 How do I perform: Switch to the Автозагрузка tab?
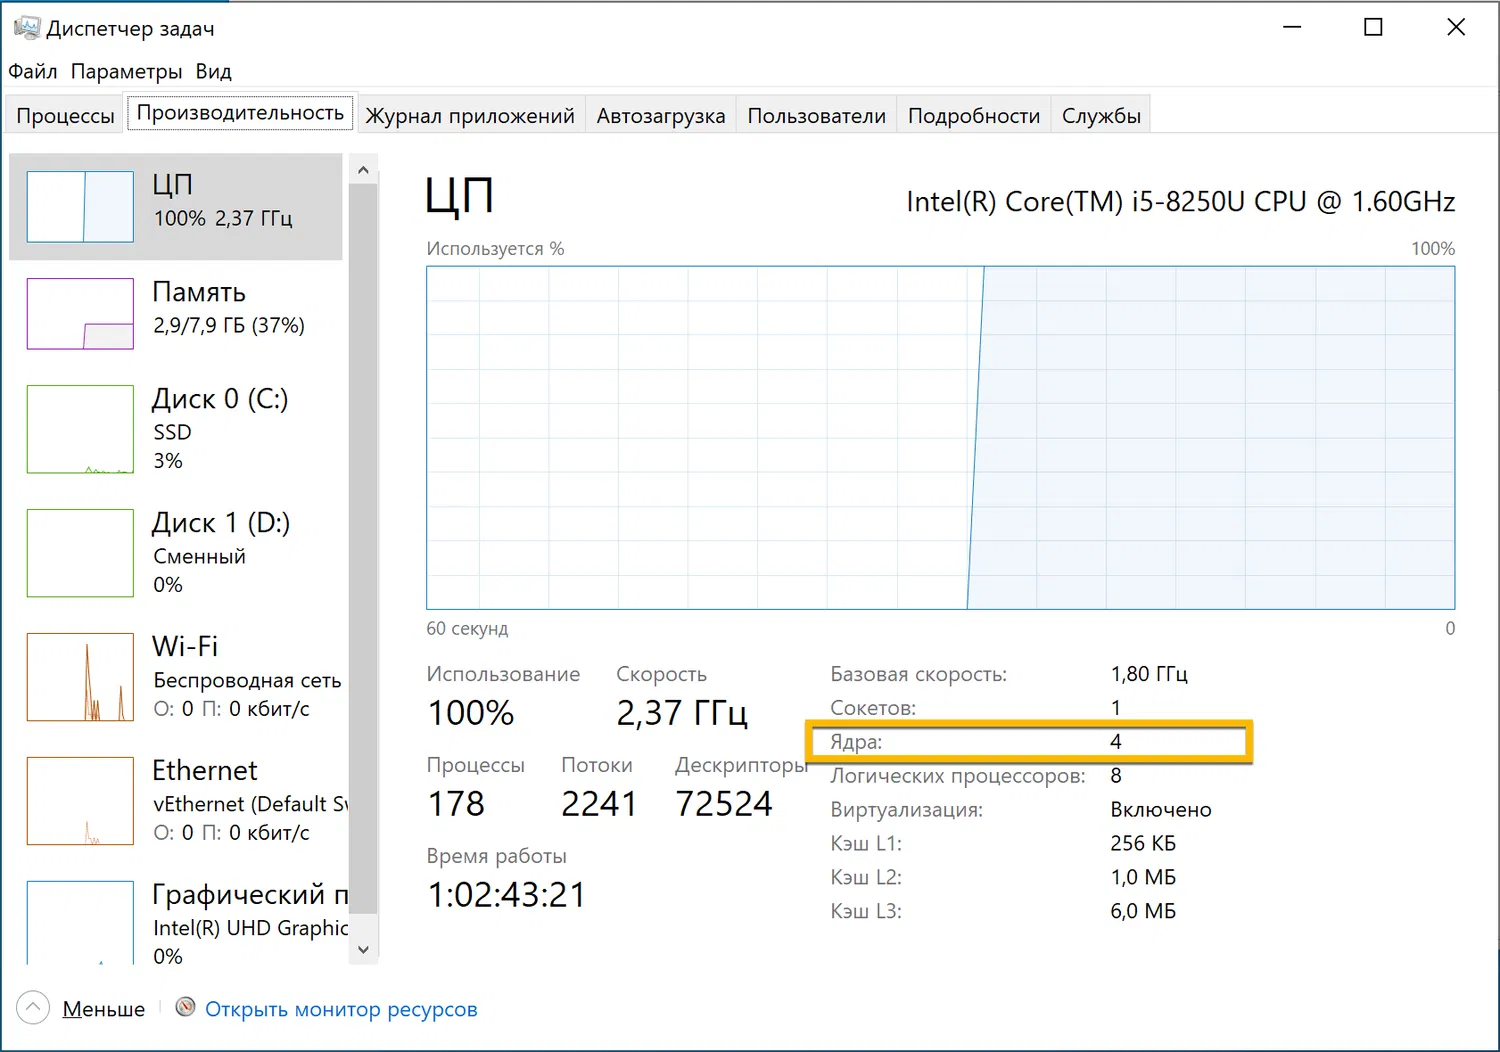point(660,116)
